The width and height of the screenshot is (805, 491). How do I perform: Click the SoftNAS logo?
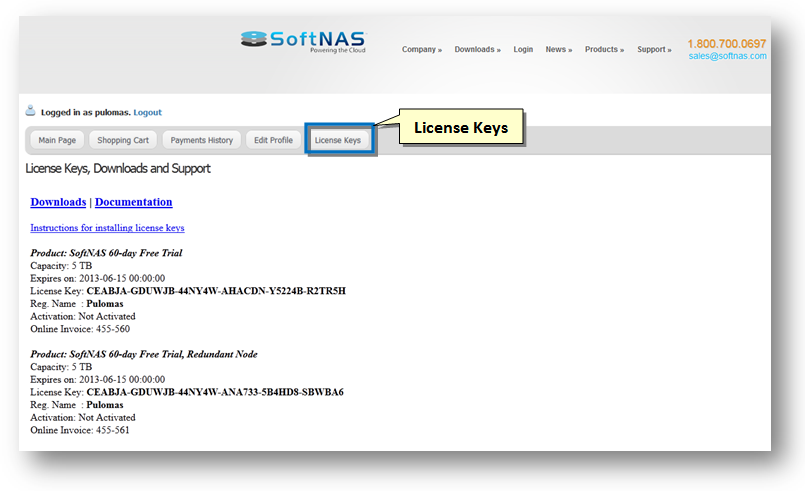pyautogui.click(x=303, y=40)
